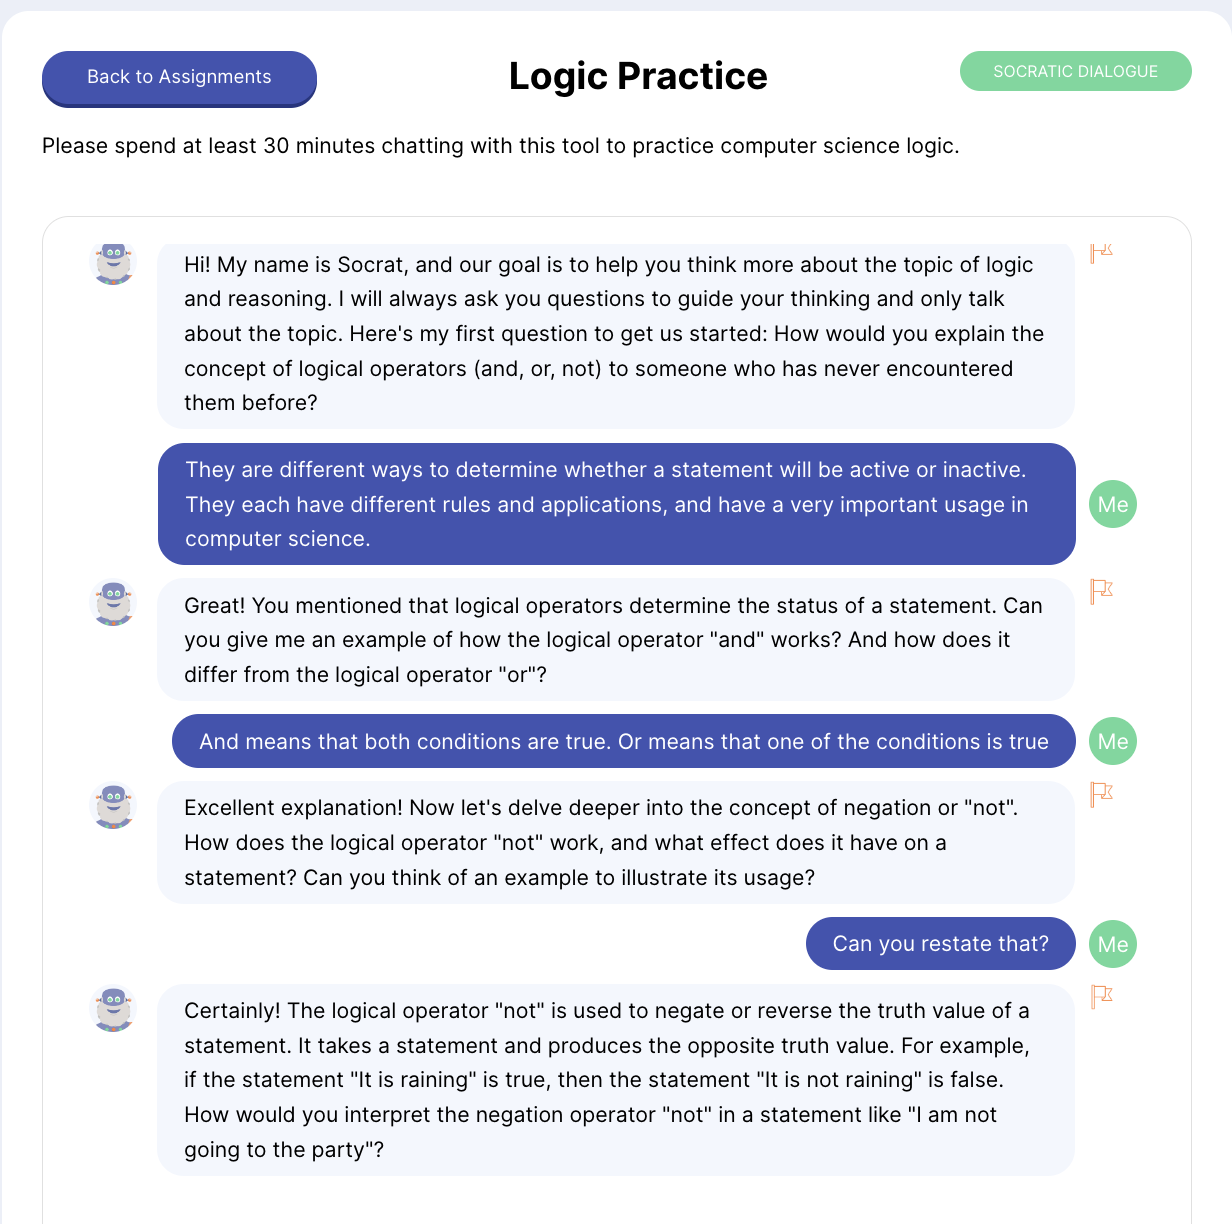Click the "And means that both conditions" bubble

(624, 741)
